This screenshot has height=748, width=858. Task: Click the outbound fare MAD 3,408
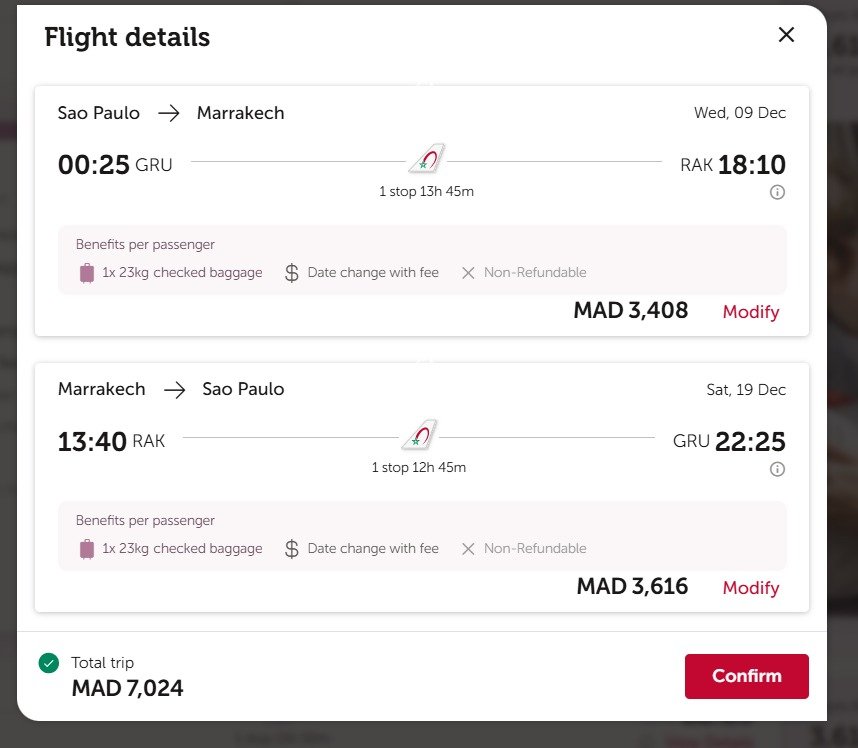coord(630,311)
